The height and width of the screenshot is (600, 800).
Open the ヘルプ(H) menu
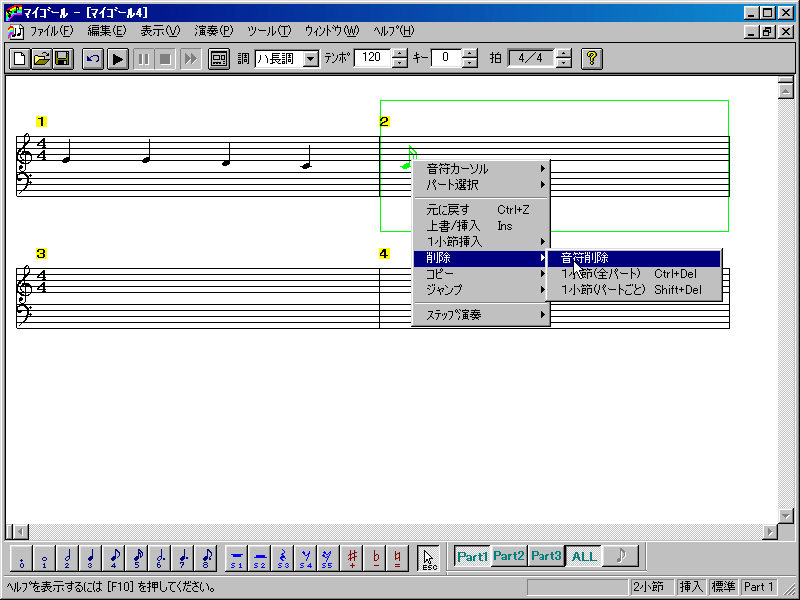(x=393, y=31)
